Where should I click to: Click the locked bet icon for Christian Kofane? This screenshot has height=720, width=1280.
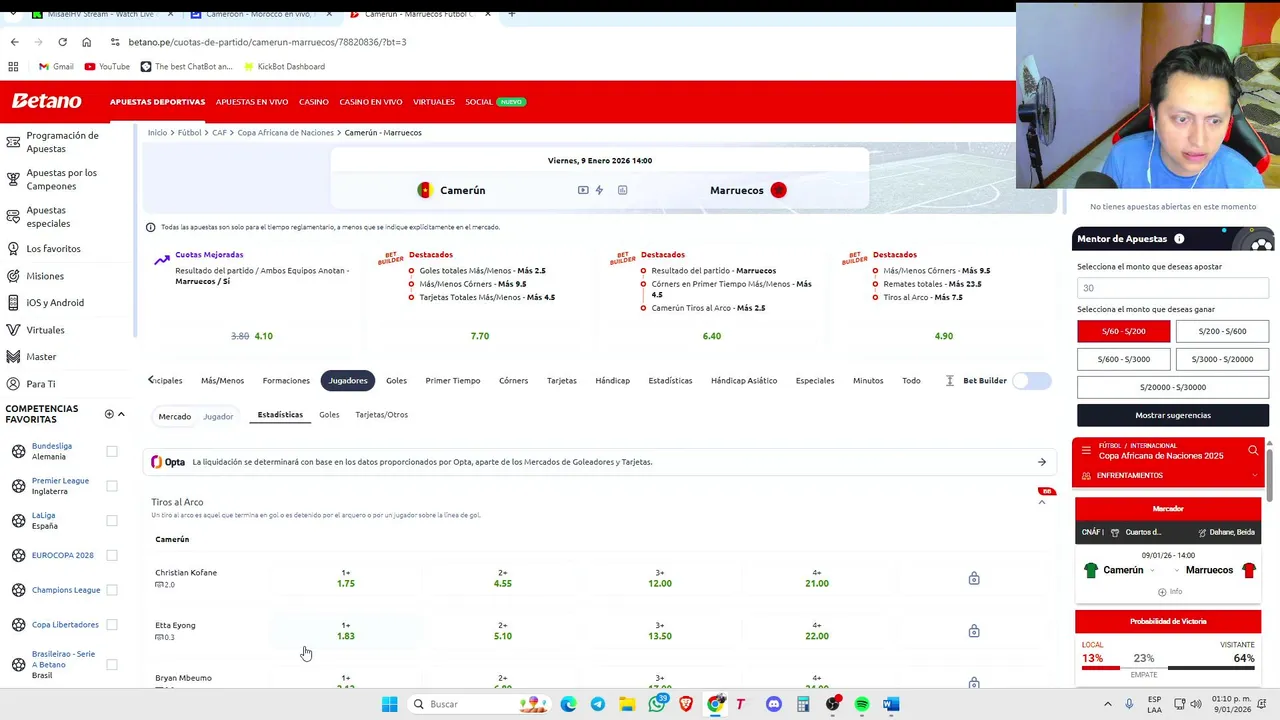pyautogui.click(x=974, y=578)
